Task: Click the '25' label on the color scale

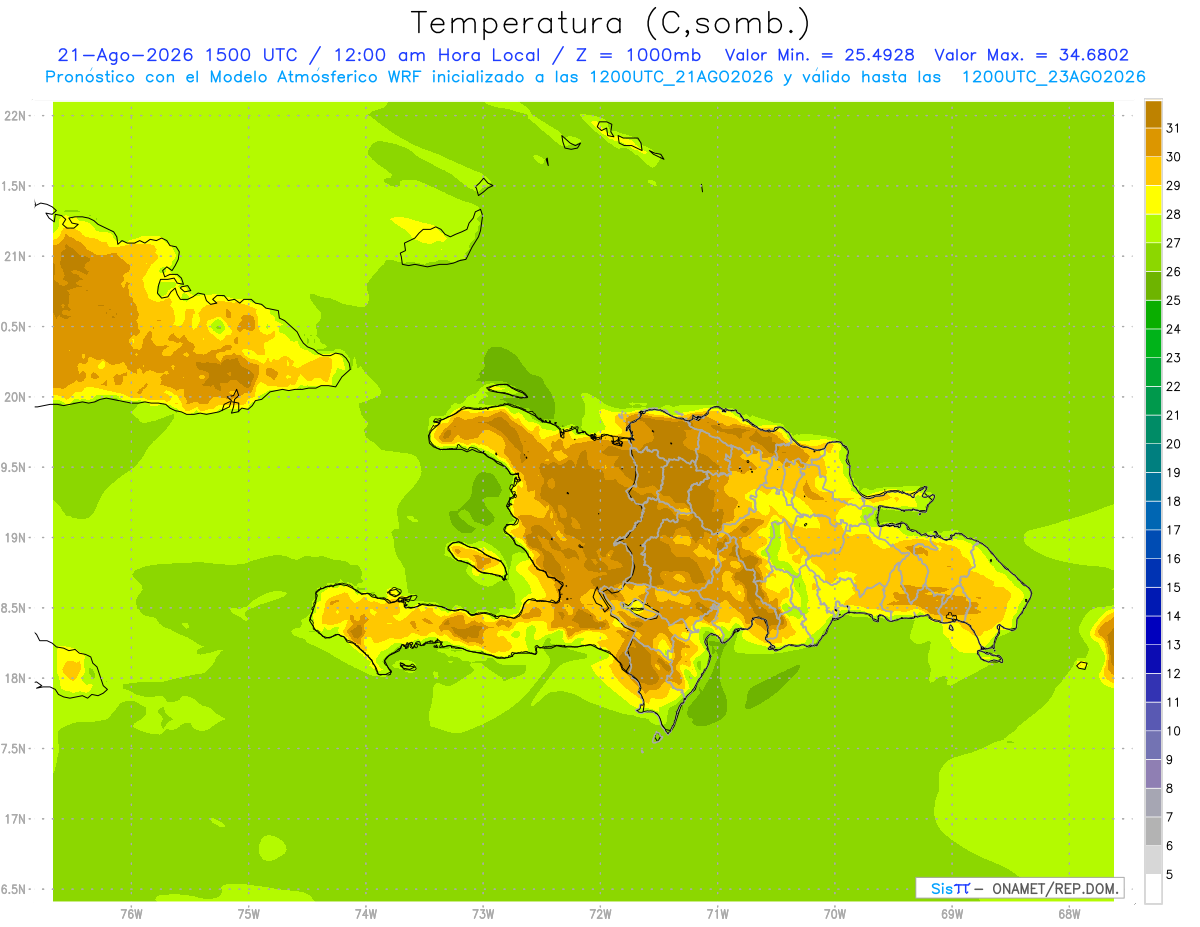Action: tap(1173, 300)
